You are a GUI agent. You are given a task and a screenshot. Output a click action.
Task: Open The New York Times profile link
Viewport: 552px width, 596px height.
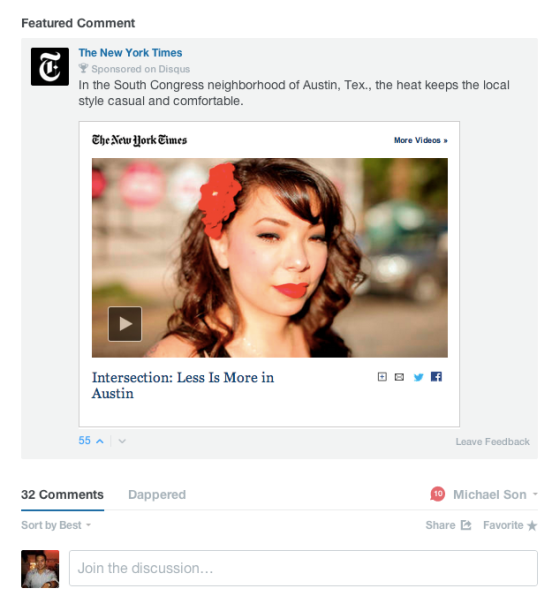click(x=130, y=52)
